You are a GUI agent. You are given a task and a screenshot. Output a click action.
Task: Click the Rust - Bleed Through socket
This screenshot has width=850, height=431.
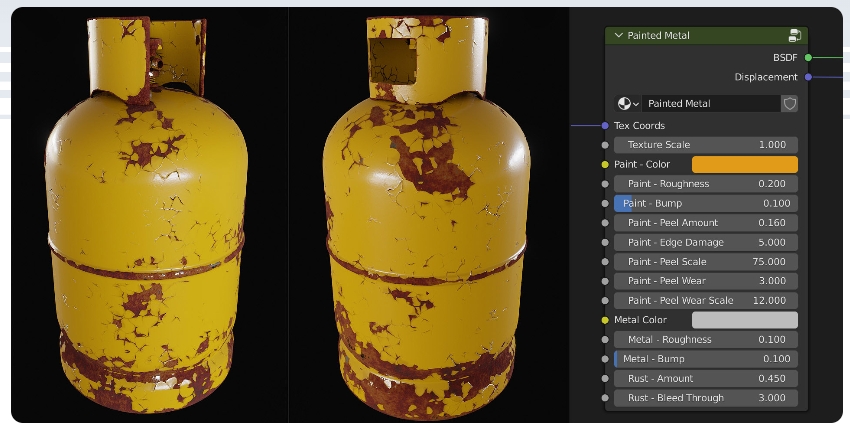coord(605,398)
